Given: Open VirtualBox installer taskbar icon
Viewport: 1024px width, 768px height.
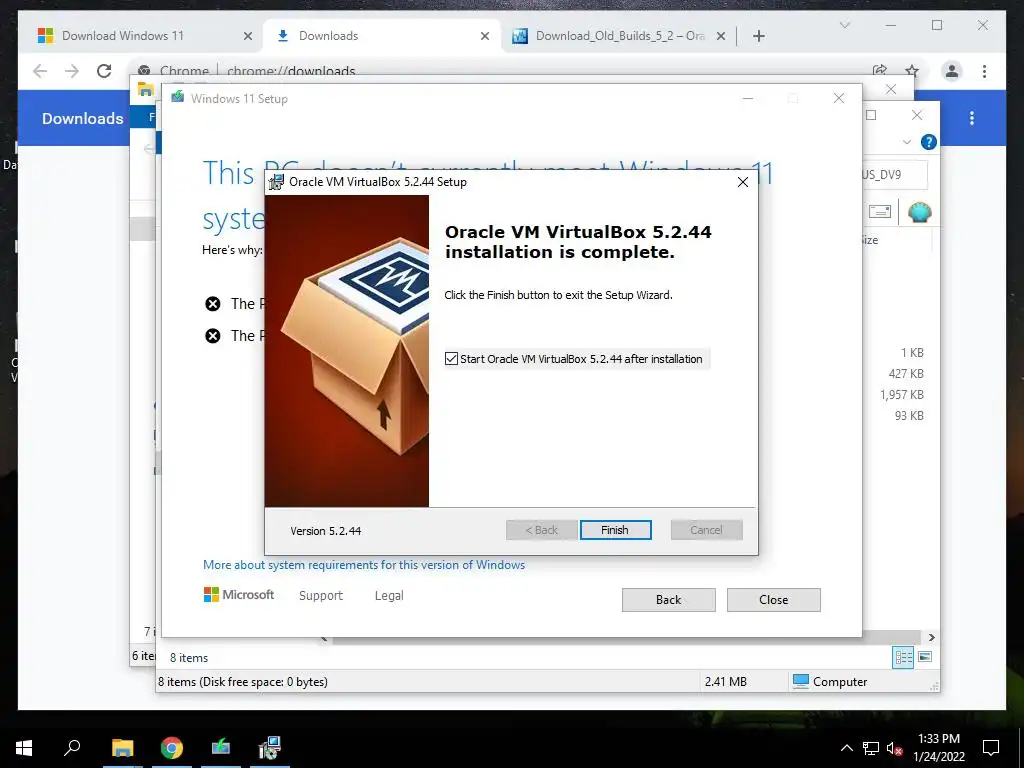Looking at the screenshot, I should 270,748.
